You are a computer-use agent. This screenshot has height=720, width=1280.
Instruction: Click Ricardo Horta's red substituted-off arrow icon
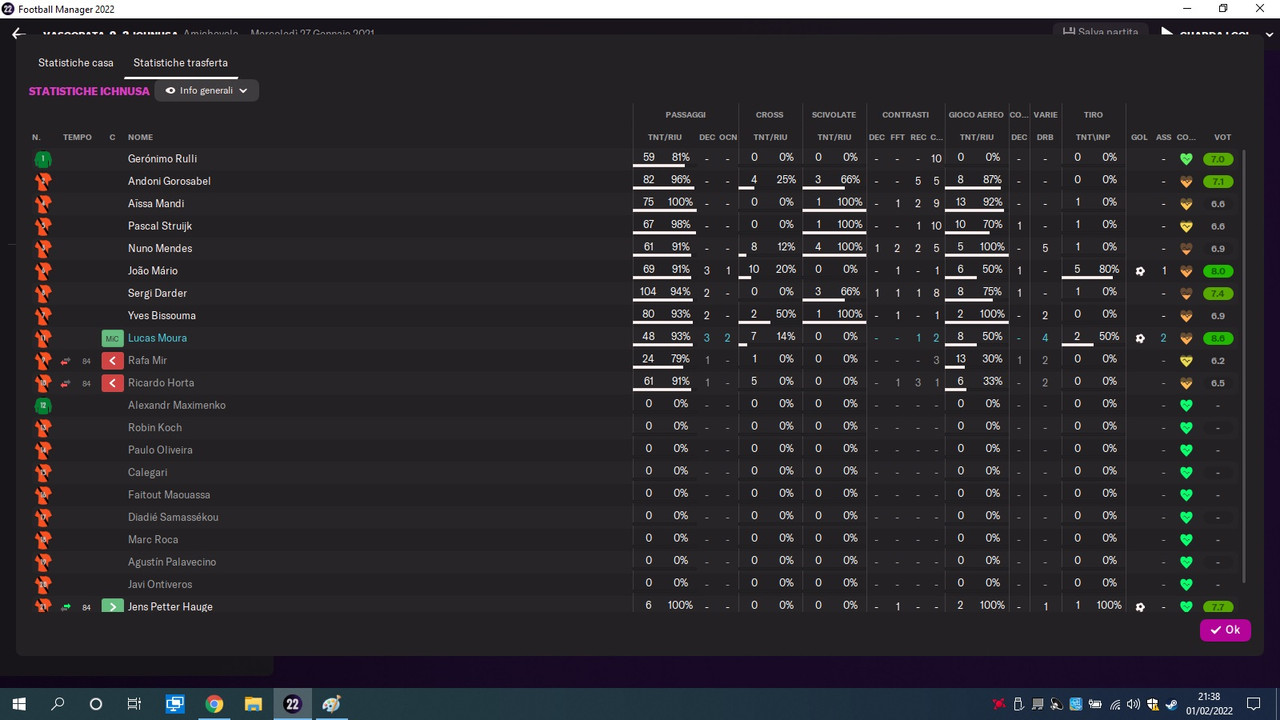point(112,383)
